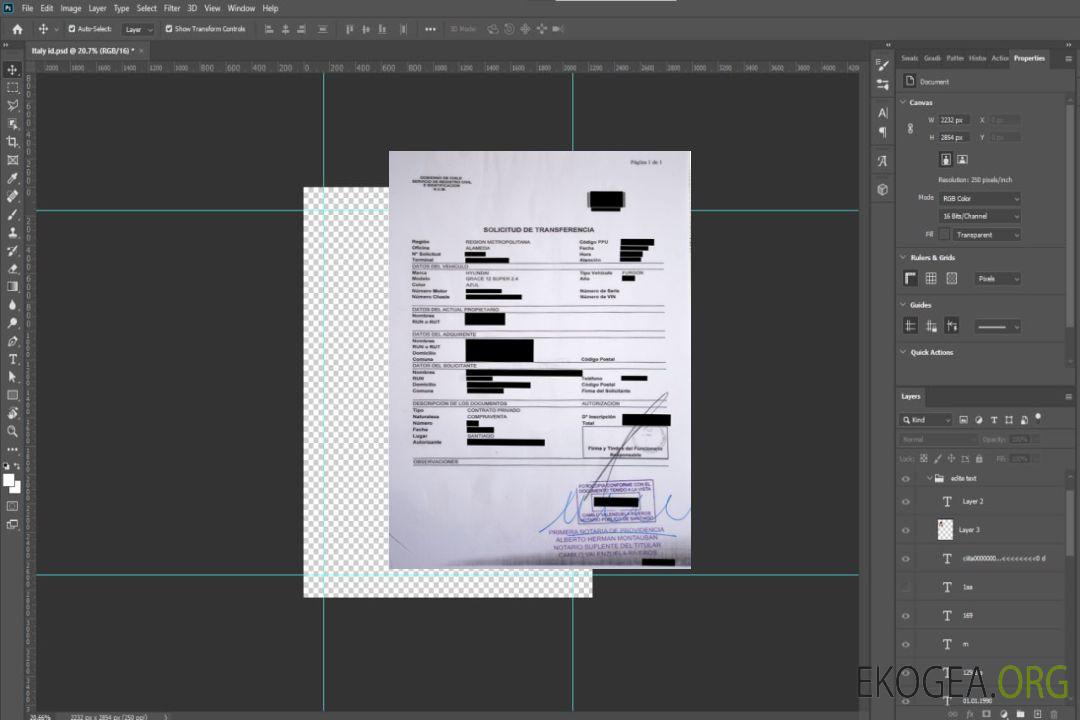Toggle the Auto-Select checkbox
The width and height of the screenshot is (1080, 720).
(72, 29)
